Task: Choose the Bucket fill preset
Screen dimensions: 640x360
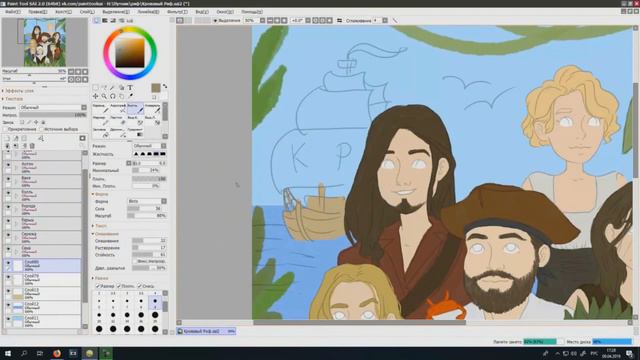Action: (100, 132)
